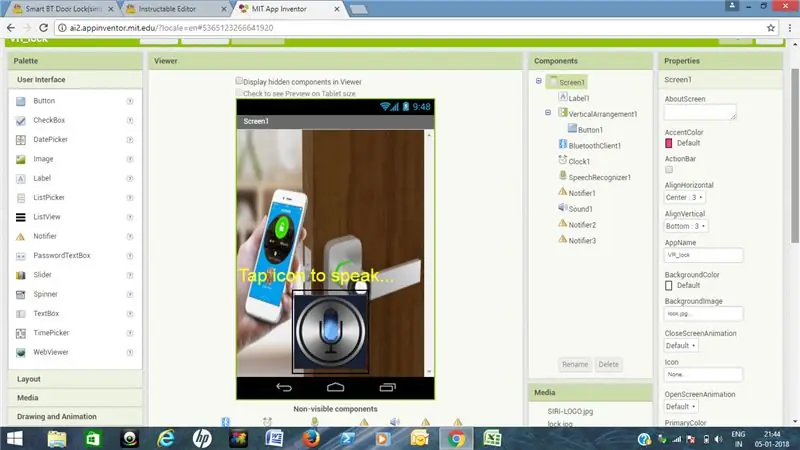
Task: Open Internet Explorer from the taskbar
Action: [x=166, y=439]
